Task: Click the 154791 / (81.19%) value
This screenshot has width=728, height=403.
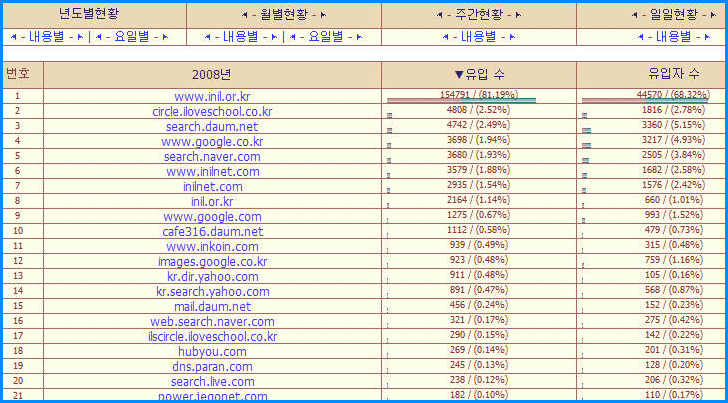Action: [479, 95]
